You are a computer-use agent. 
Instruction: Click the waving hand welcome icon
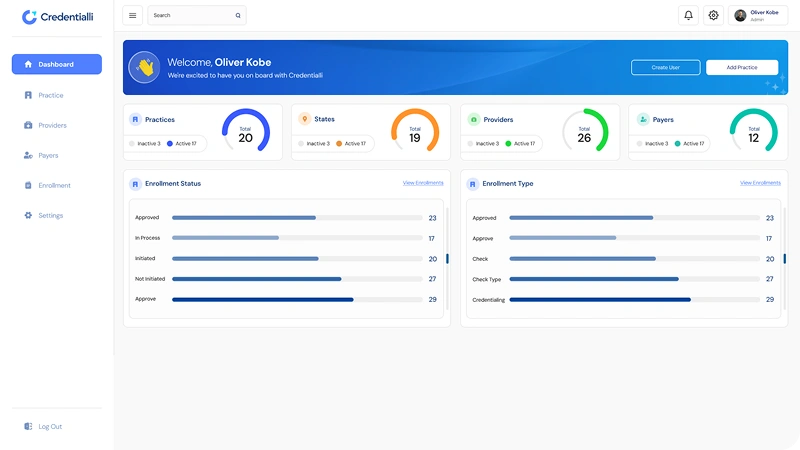145,67
